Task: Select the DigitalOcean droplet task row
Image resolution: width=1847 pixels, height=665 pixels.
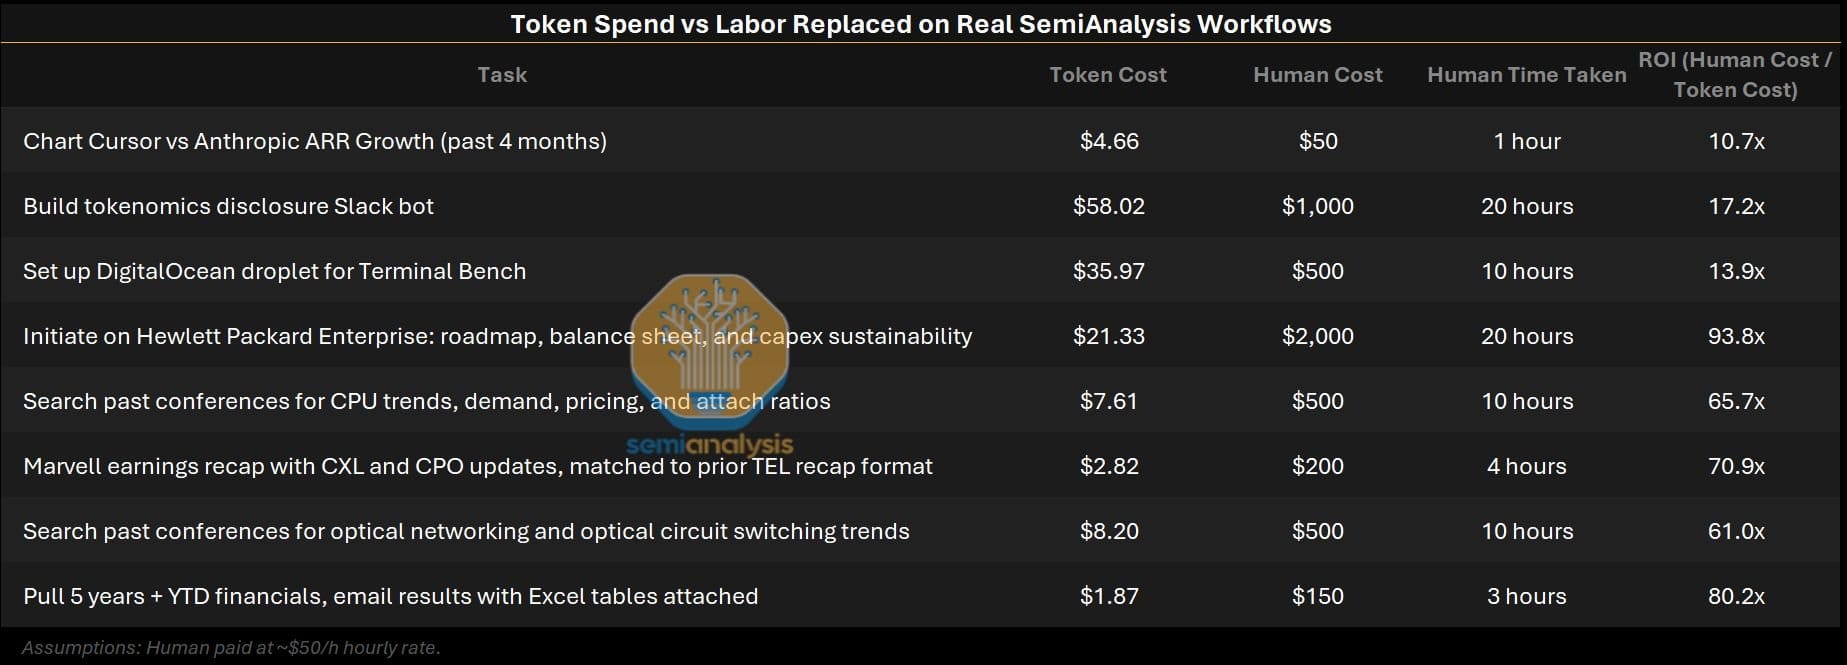Action: click(923, 271)
